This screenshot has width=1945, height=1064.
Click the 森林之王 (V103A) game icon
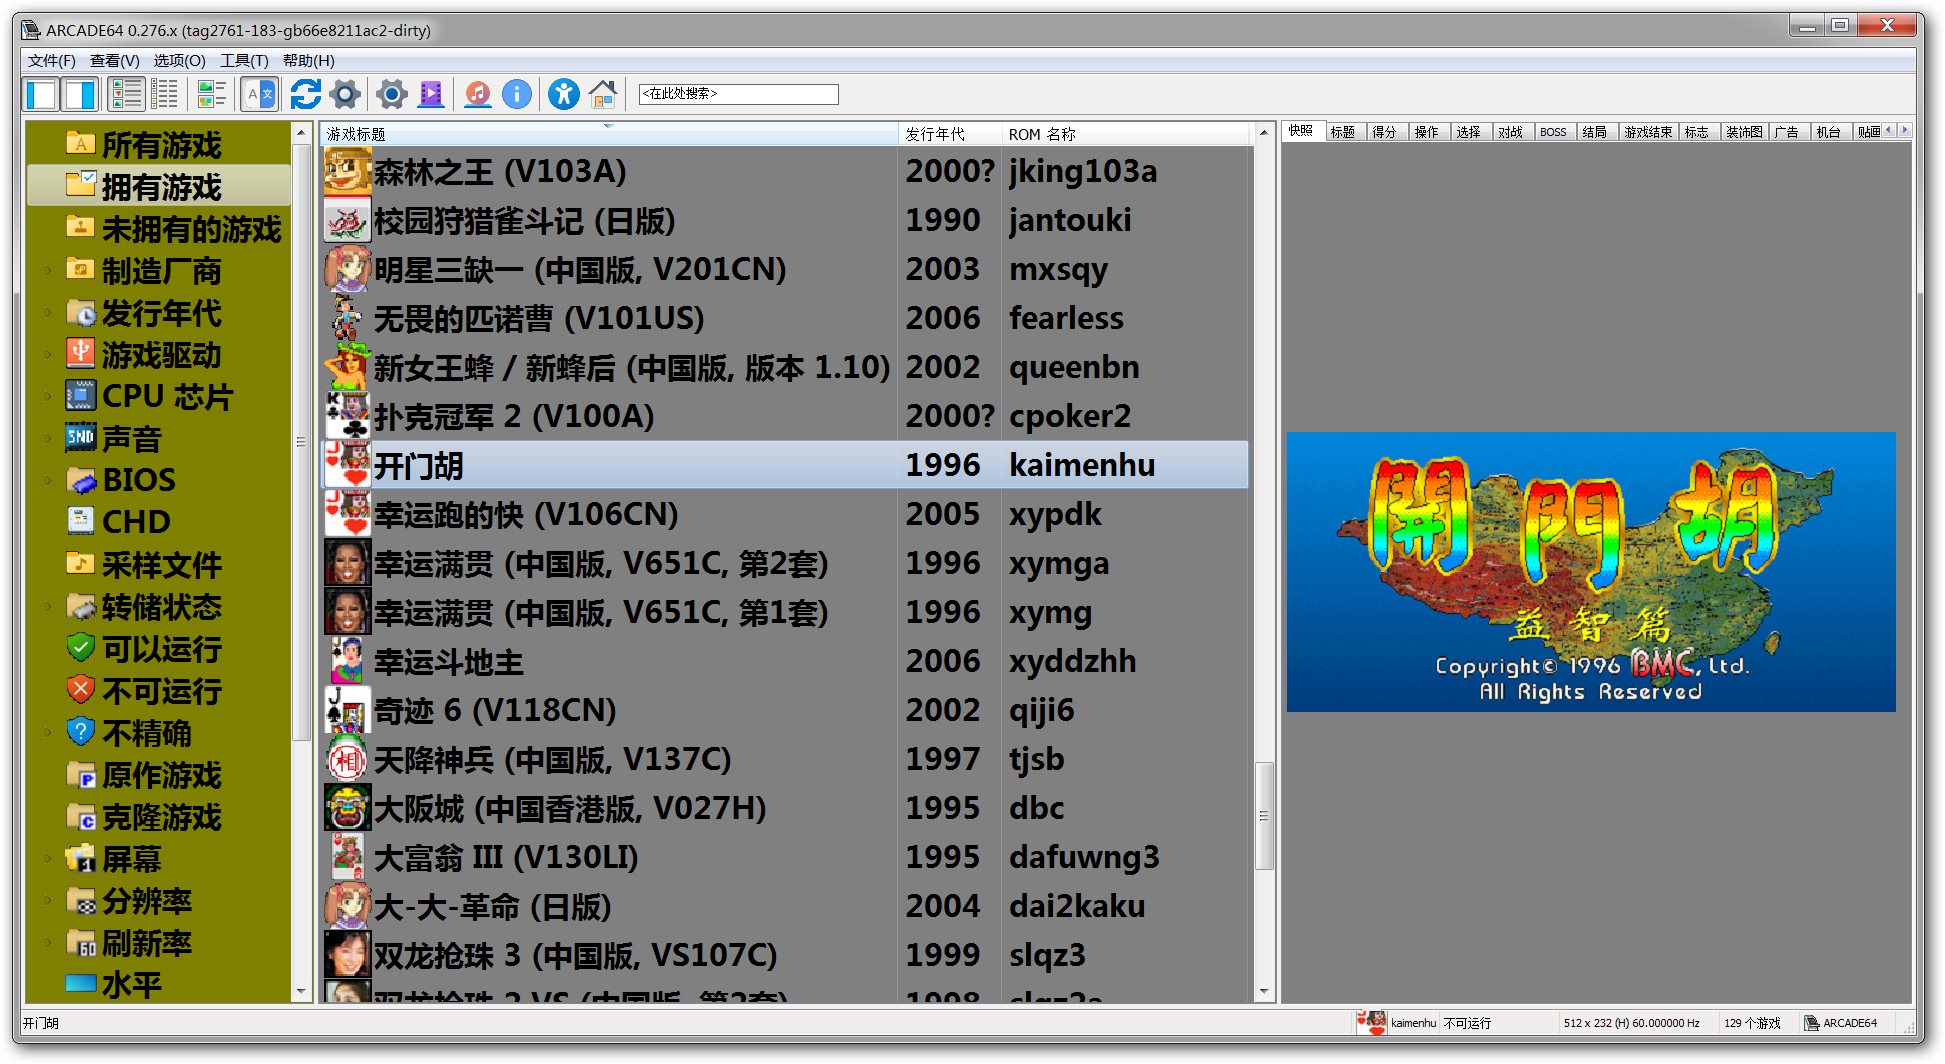pos(348,171)
